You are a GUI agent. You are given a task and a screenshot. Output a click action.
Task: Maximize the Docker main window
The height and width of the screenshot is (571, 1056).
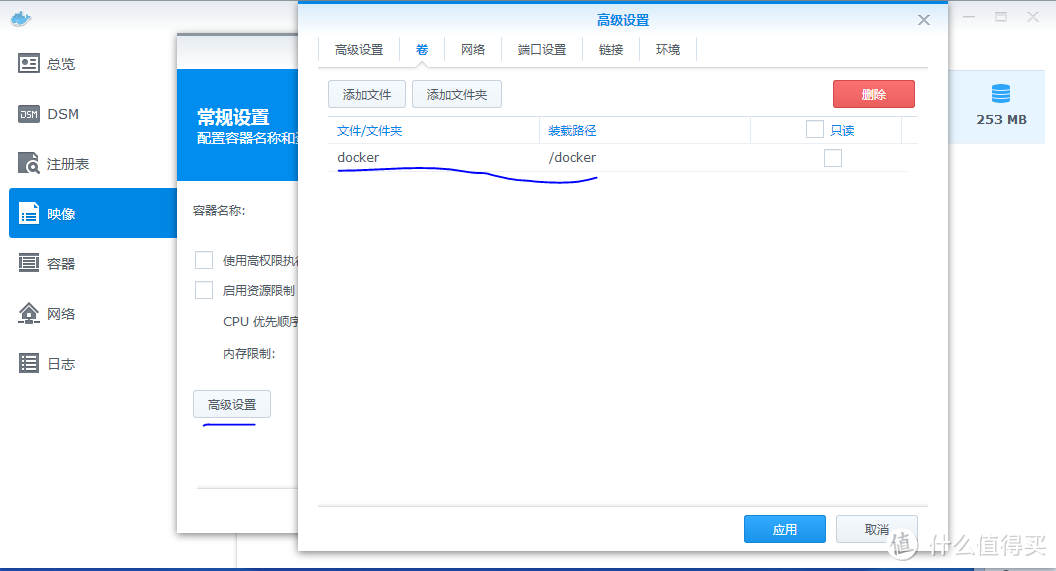pyautogui.click(x=1001, y=17)
